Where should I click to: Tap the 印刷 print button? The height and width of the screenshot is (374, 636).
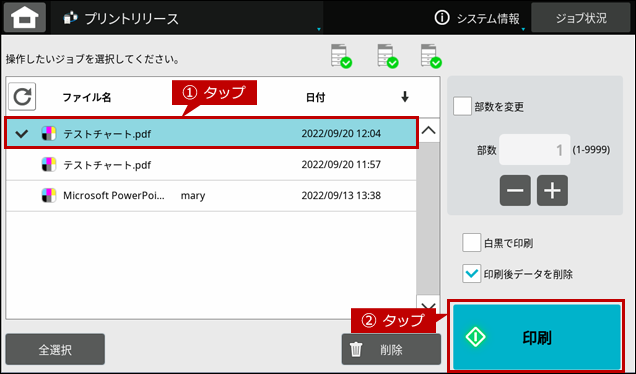point(537,337)
